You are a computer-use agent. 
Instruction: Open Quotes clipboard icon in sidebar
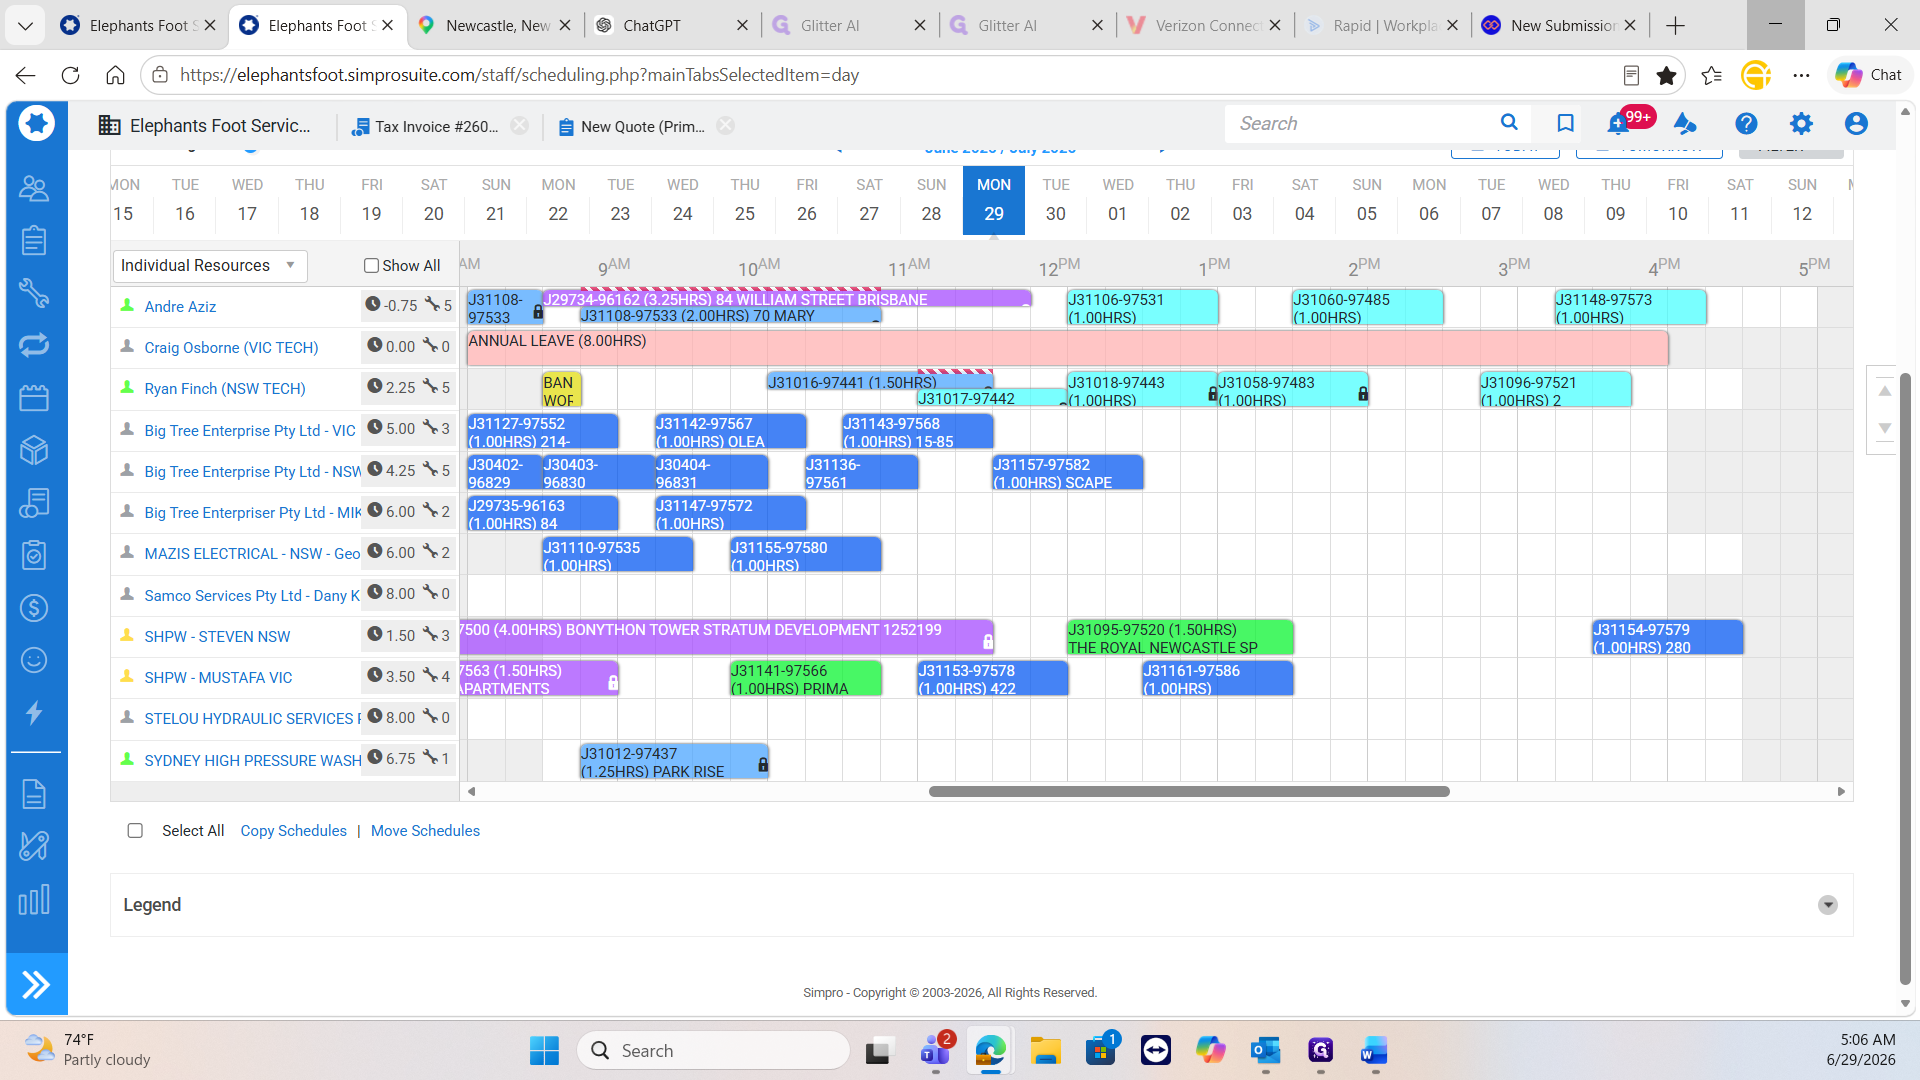pyautogui.click(x=34, y=240)
